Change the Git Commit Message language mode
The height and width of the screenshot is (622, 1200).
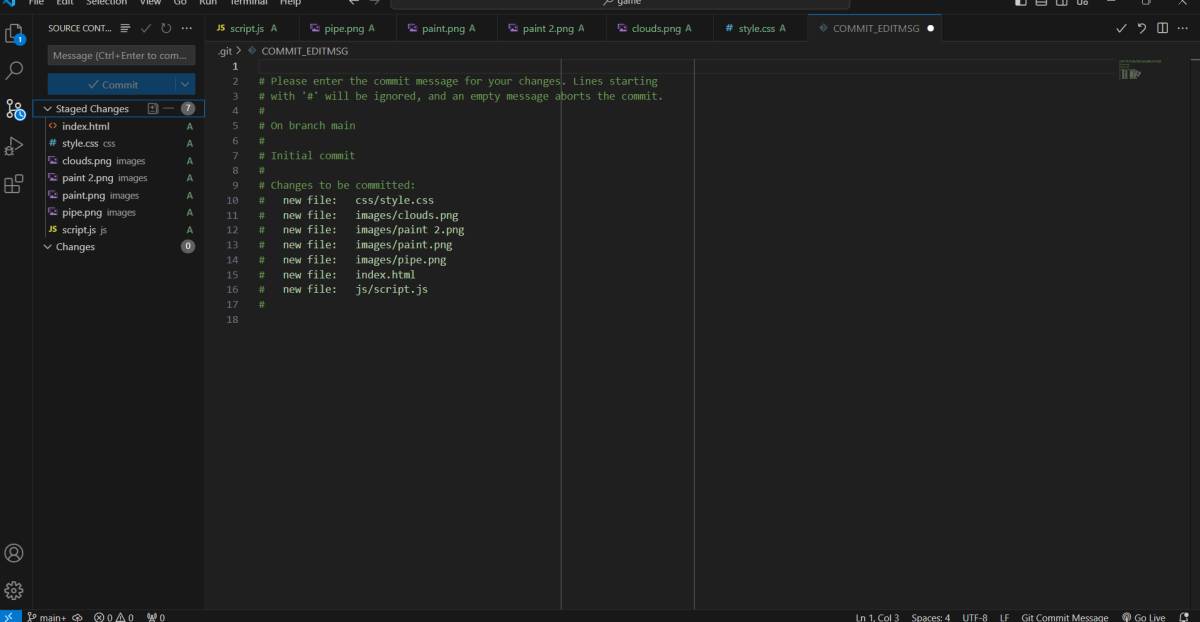tap(1065, 617)
